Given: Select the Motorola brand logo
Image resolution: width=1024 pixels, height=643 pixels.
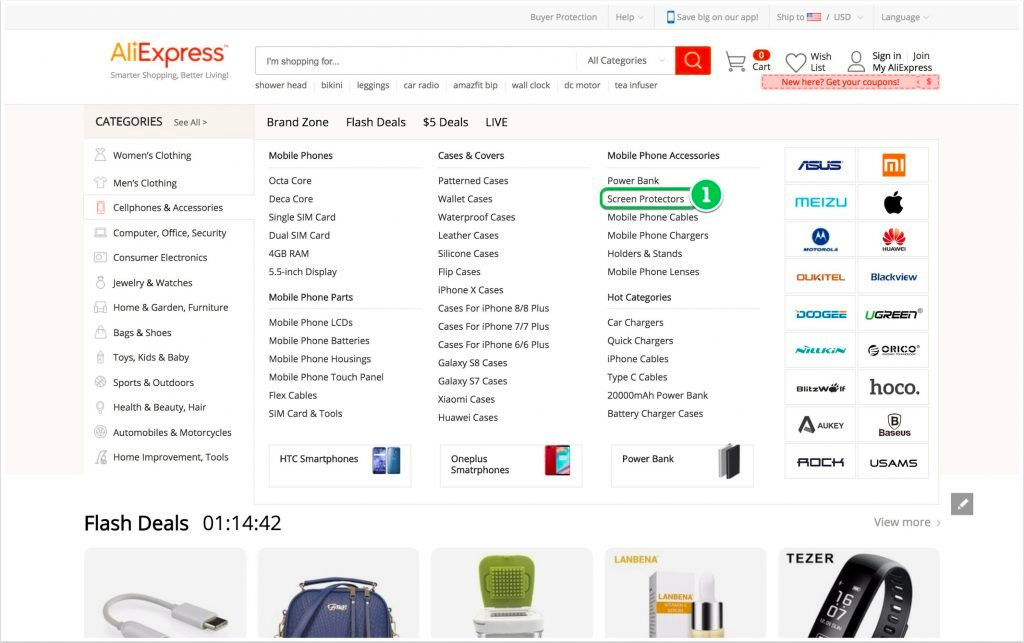Looking at the screenshot, I should click(820, 240).
